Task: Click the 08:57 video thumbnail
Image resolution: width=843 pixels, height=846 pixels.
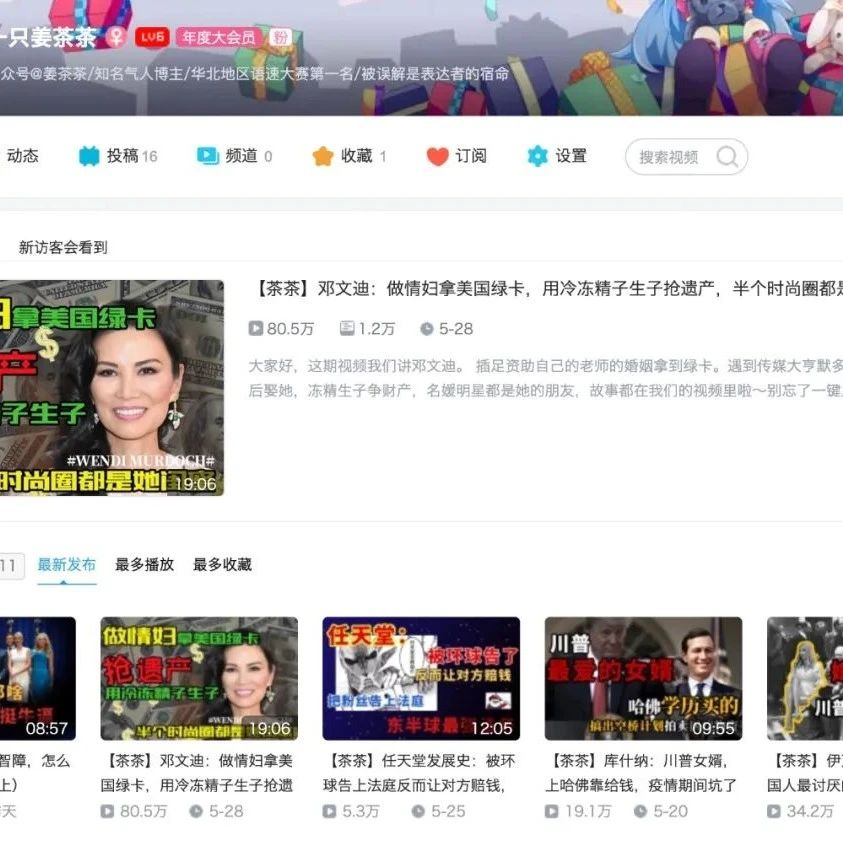Action: (38, 679)
